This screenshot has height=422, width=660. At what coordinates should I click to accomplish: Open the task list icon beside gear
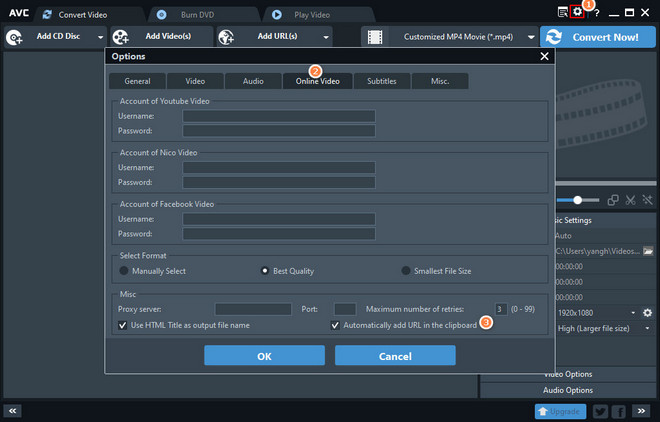click(x=562, y=12)
